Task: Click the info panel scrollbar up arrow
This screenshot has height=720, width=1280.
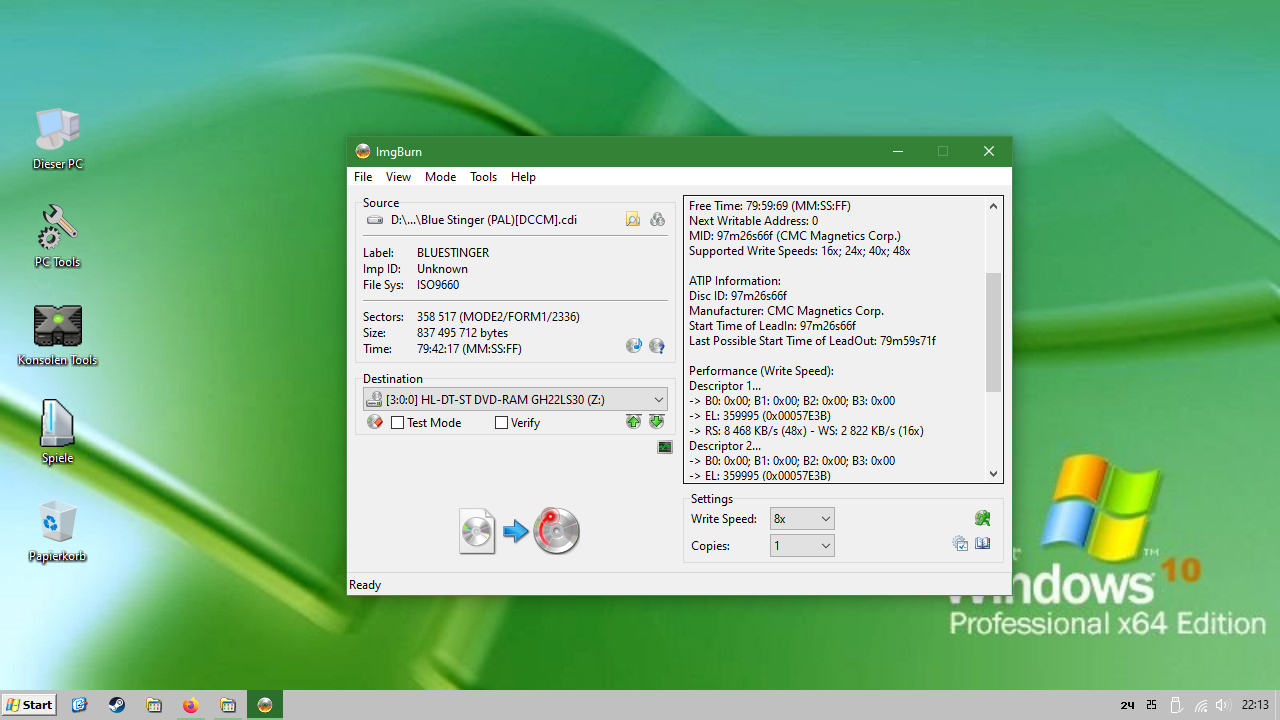Action: (x=993, y=206)
